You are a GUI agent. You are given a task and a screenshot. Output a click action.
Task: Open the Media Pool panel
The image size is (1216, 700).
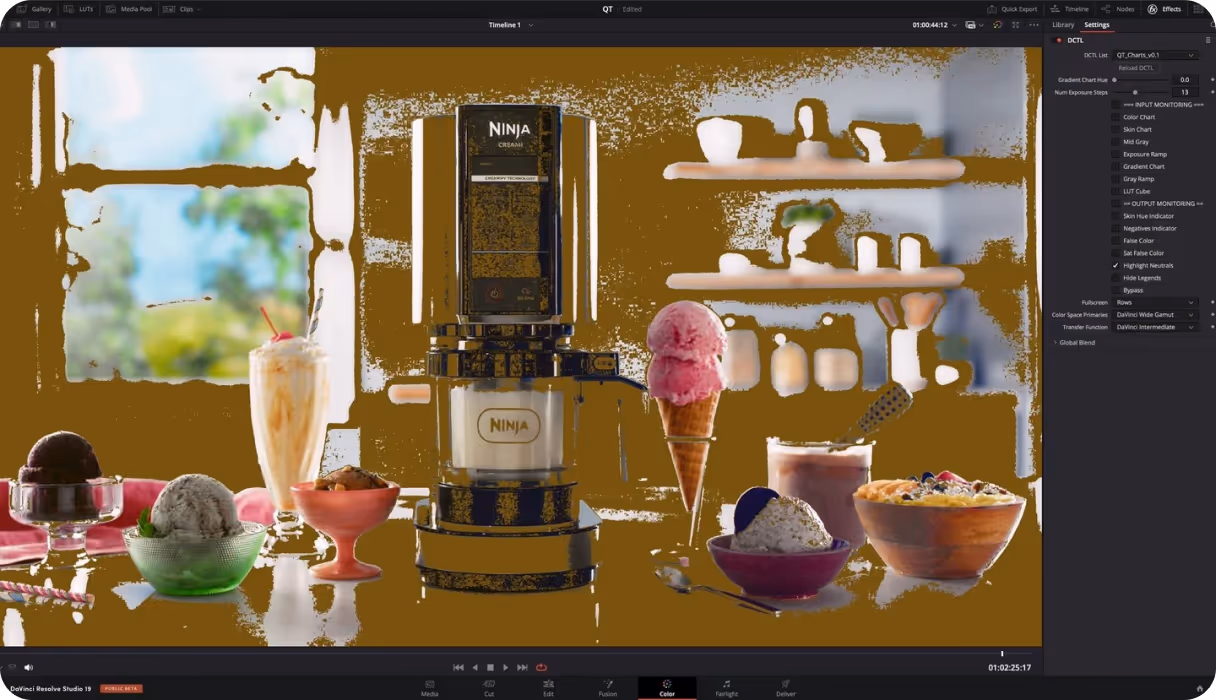click(129, 9)
